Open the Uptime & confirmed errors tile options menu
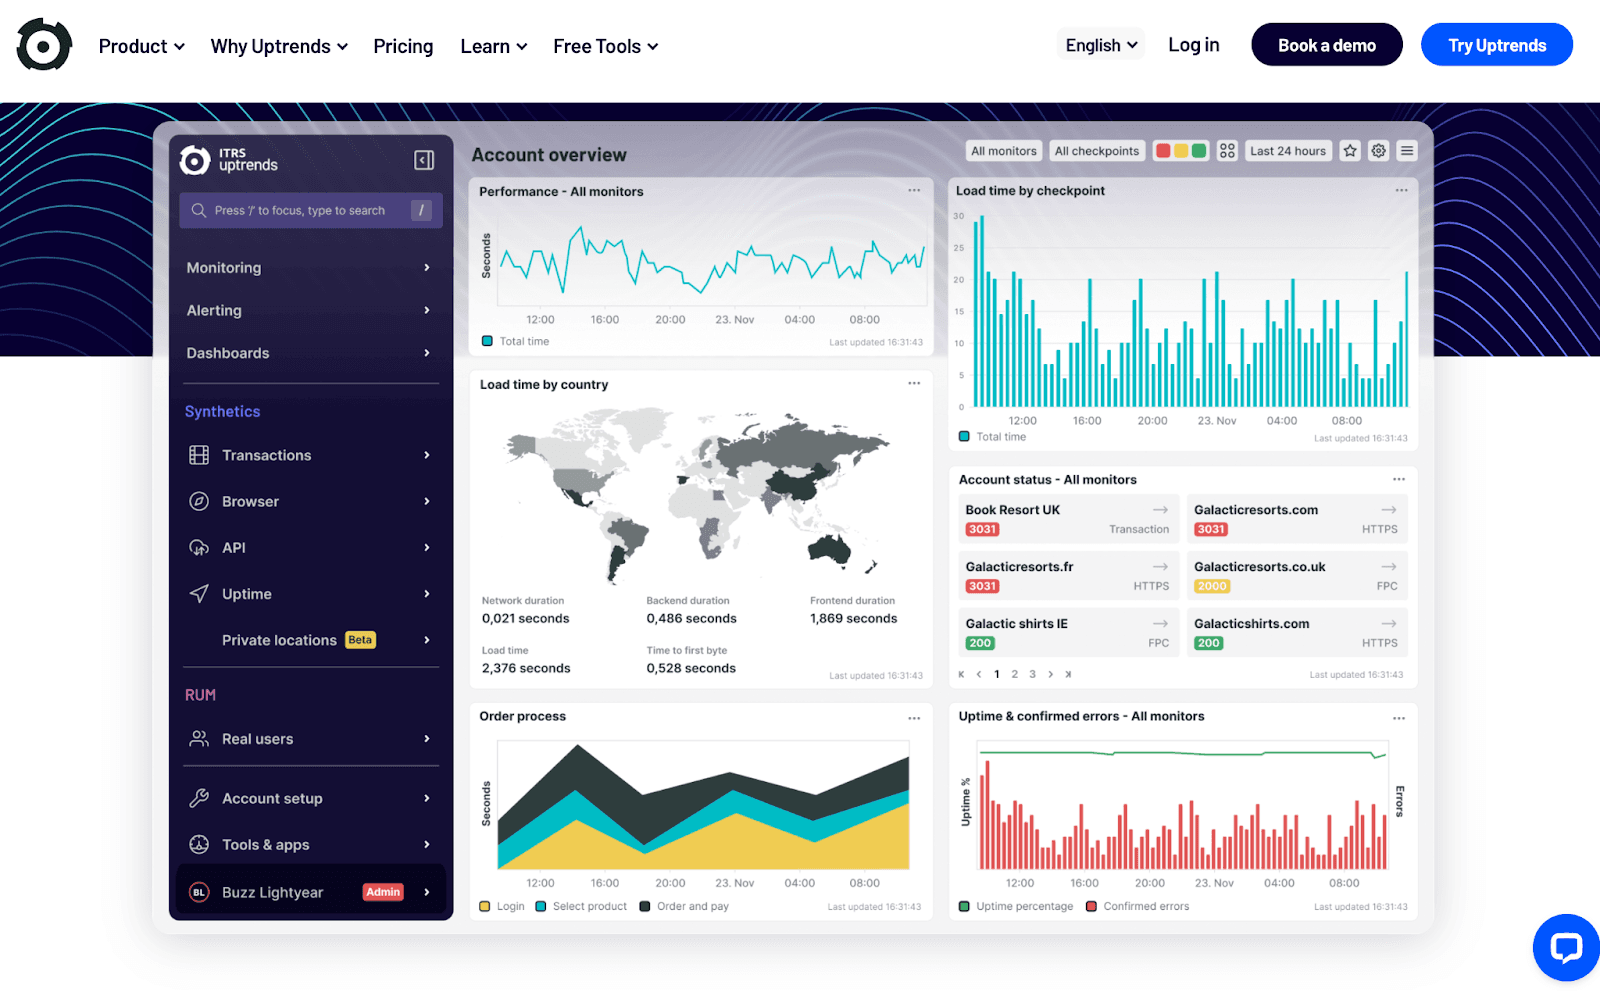The image size is (1600, 992). [1399, 718]
